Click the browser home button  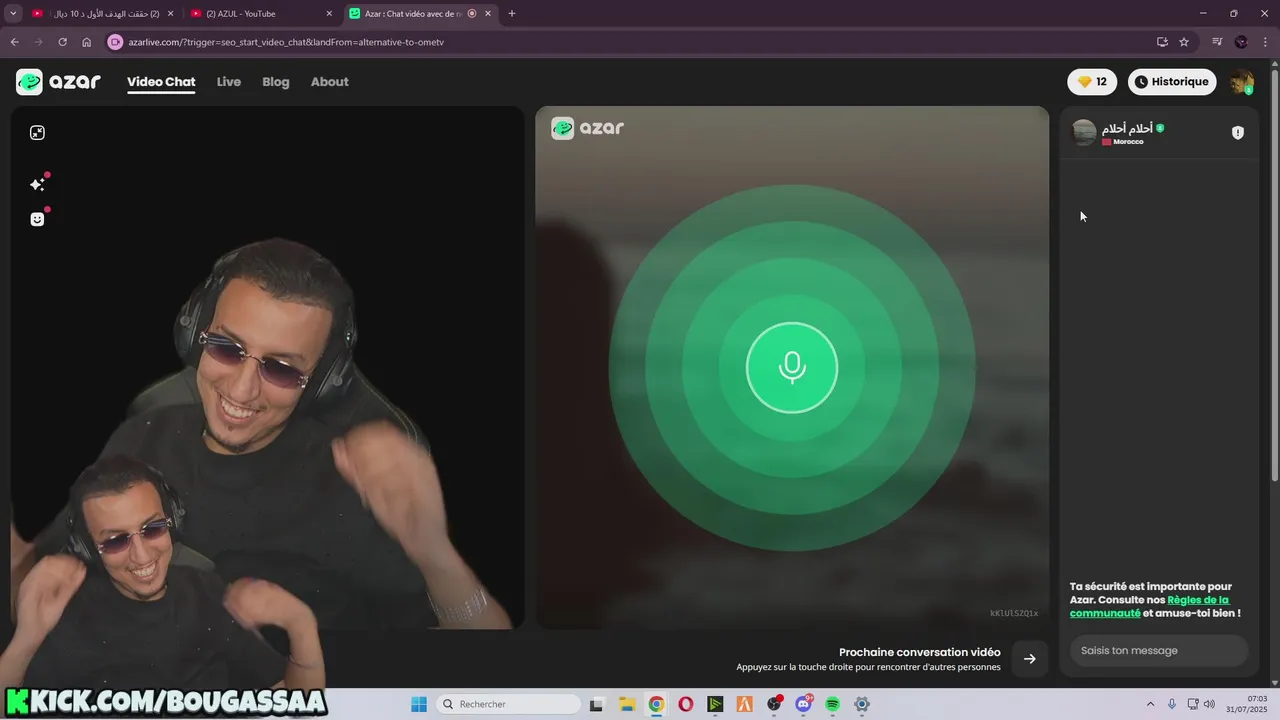[87, 42]
